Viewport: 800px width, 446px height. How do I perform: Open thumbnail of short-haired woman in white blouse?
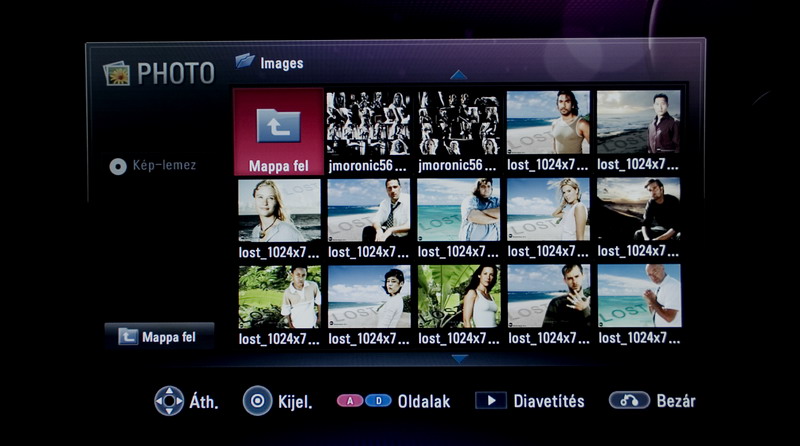pos(369,296)
